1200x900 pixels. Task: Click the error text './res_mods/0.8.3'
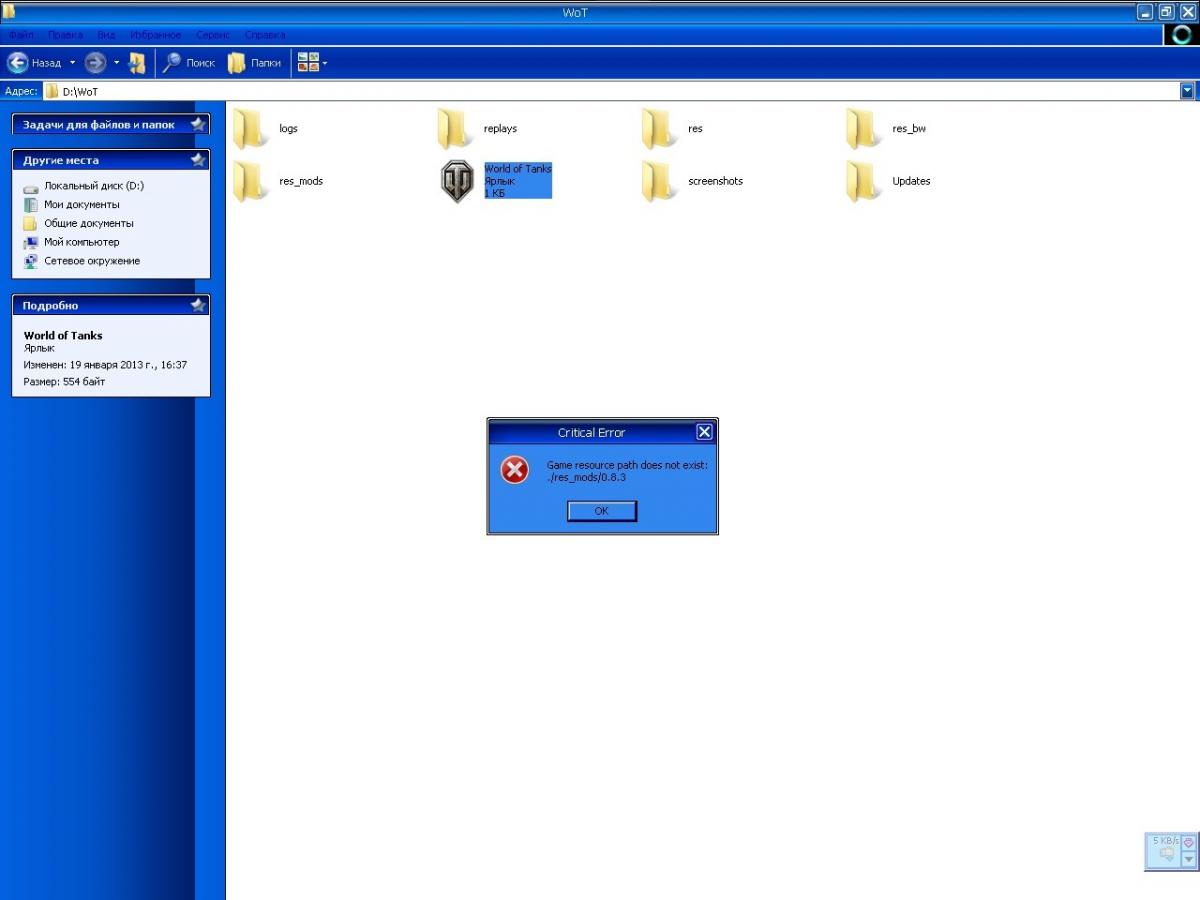point(586,477)
